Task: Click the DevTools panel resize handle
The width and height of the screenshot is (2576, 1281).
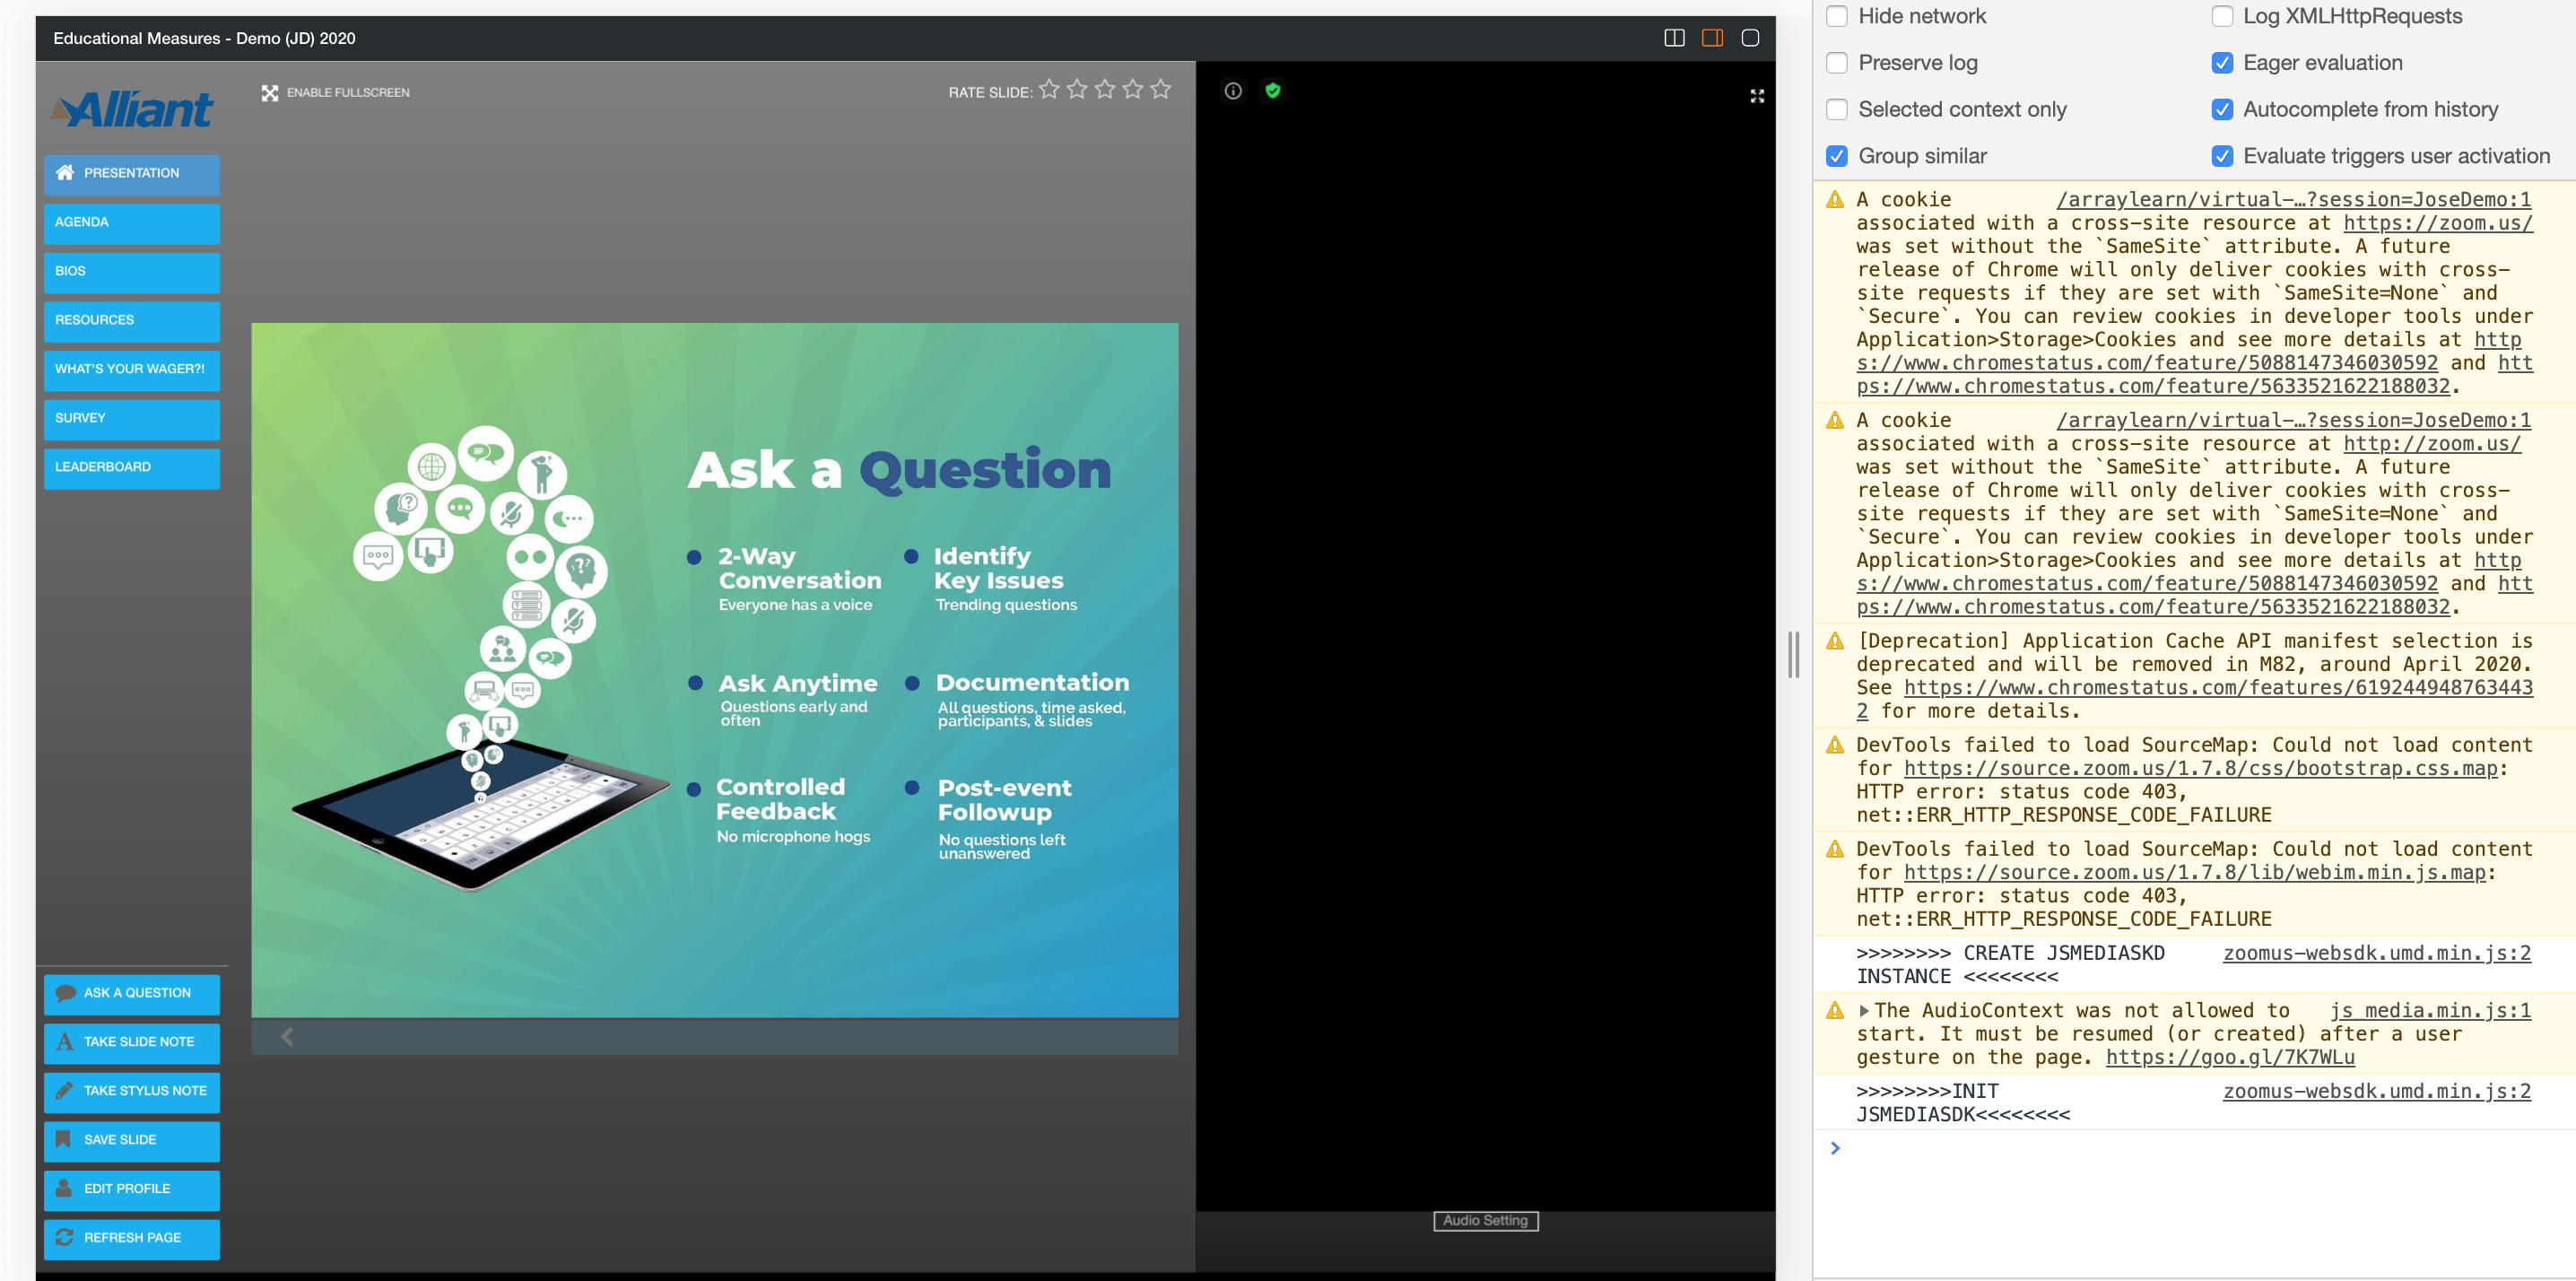Action: click(1793, 655)
